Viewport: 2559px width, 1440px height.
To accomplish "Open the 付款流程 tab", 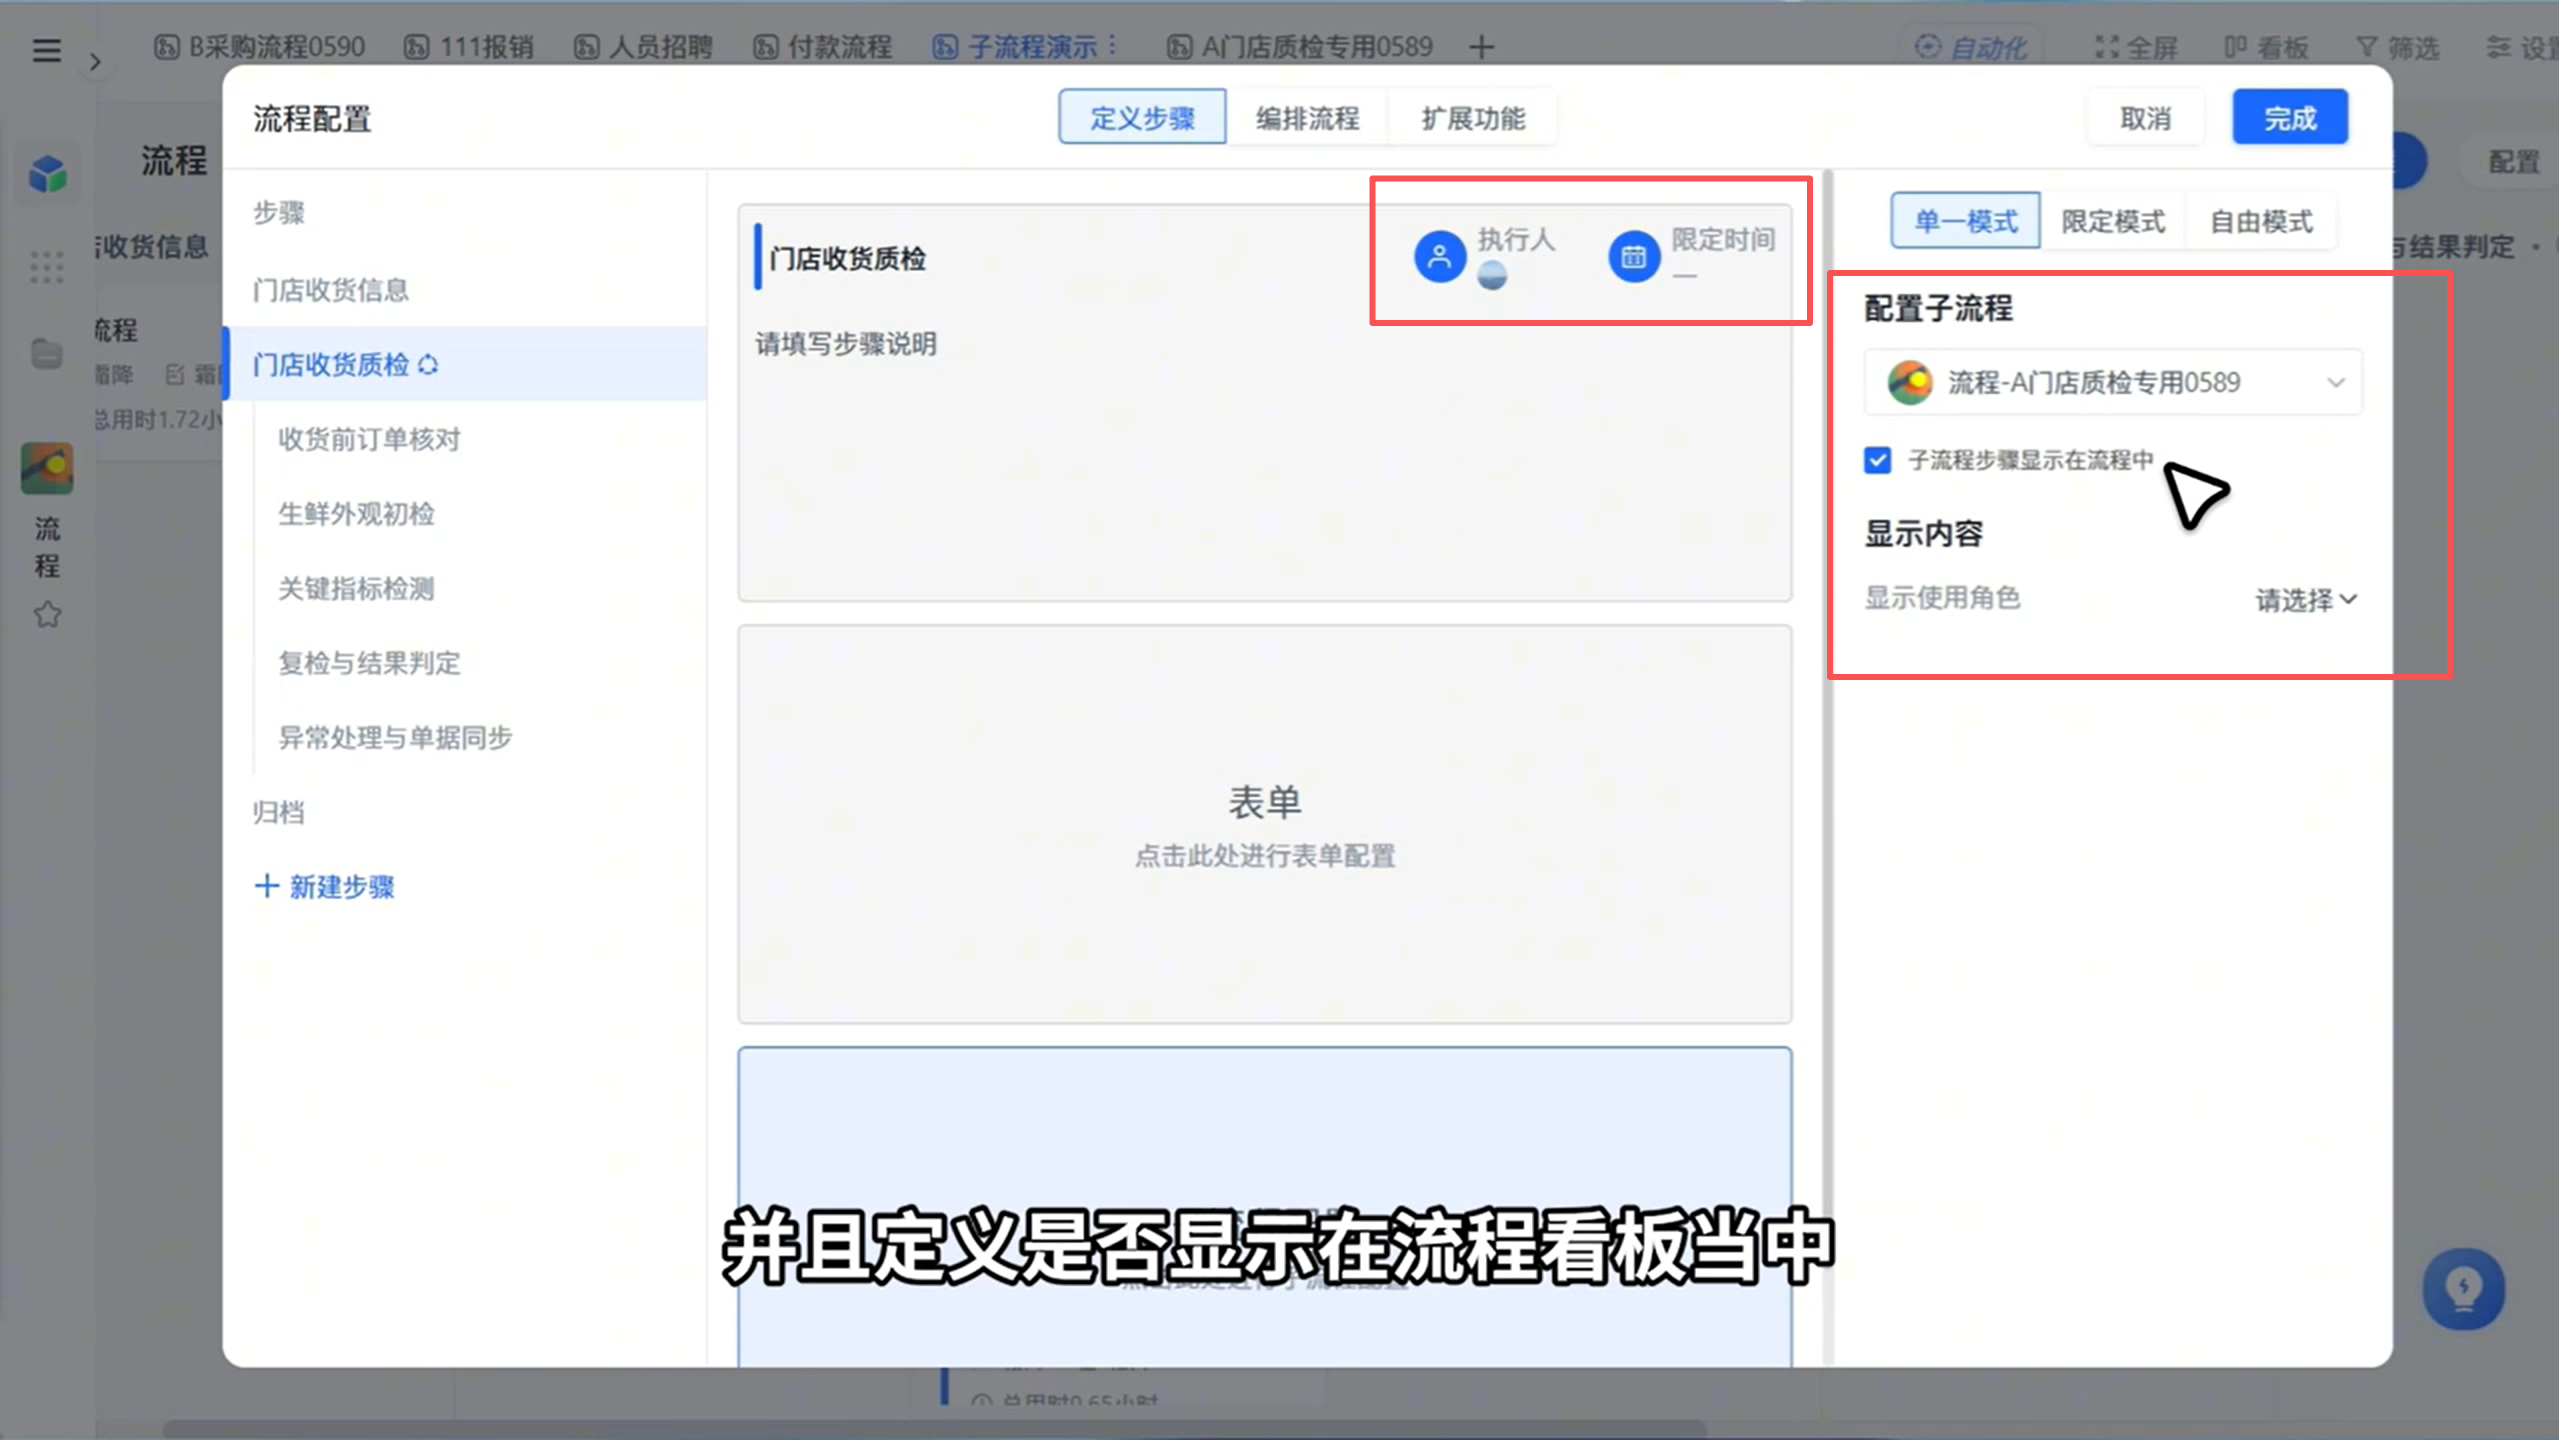I will point(822,47).
